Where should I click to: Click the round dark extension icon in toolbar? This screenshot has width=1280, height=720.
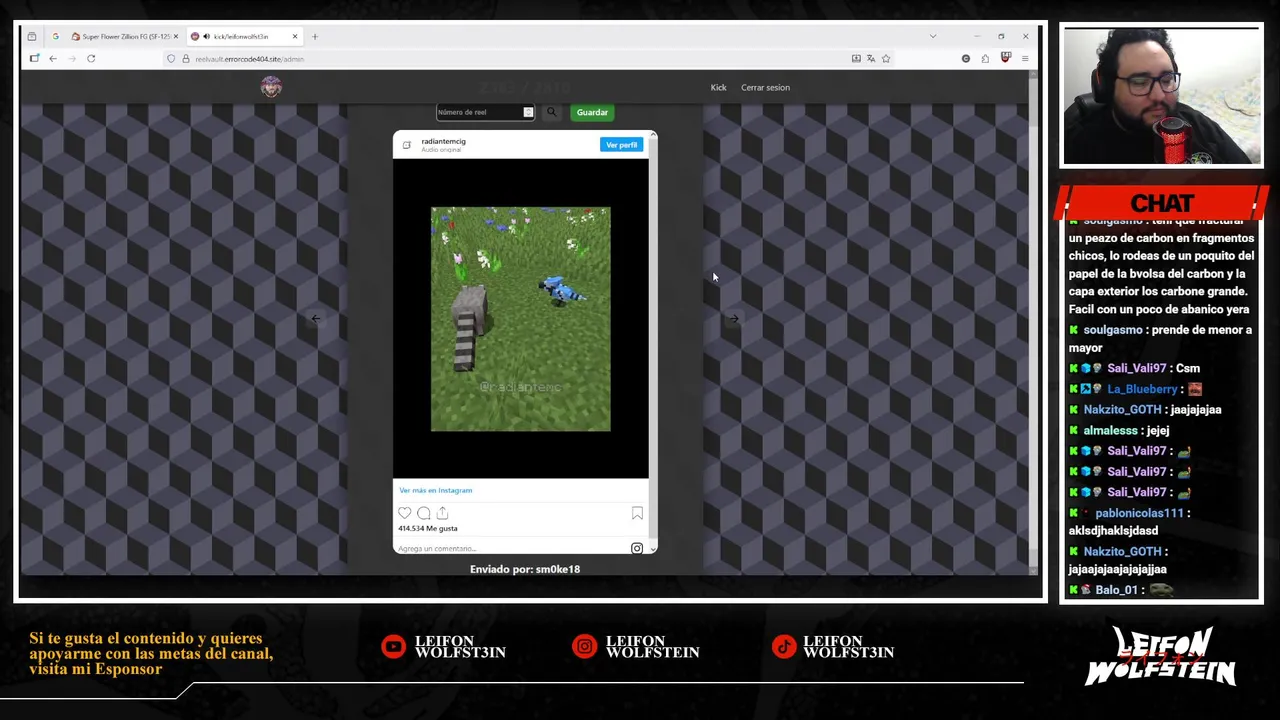(966, 59)
